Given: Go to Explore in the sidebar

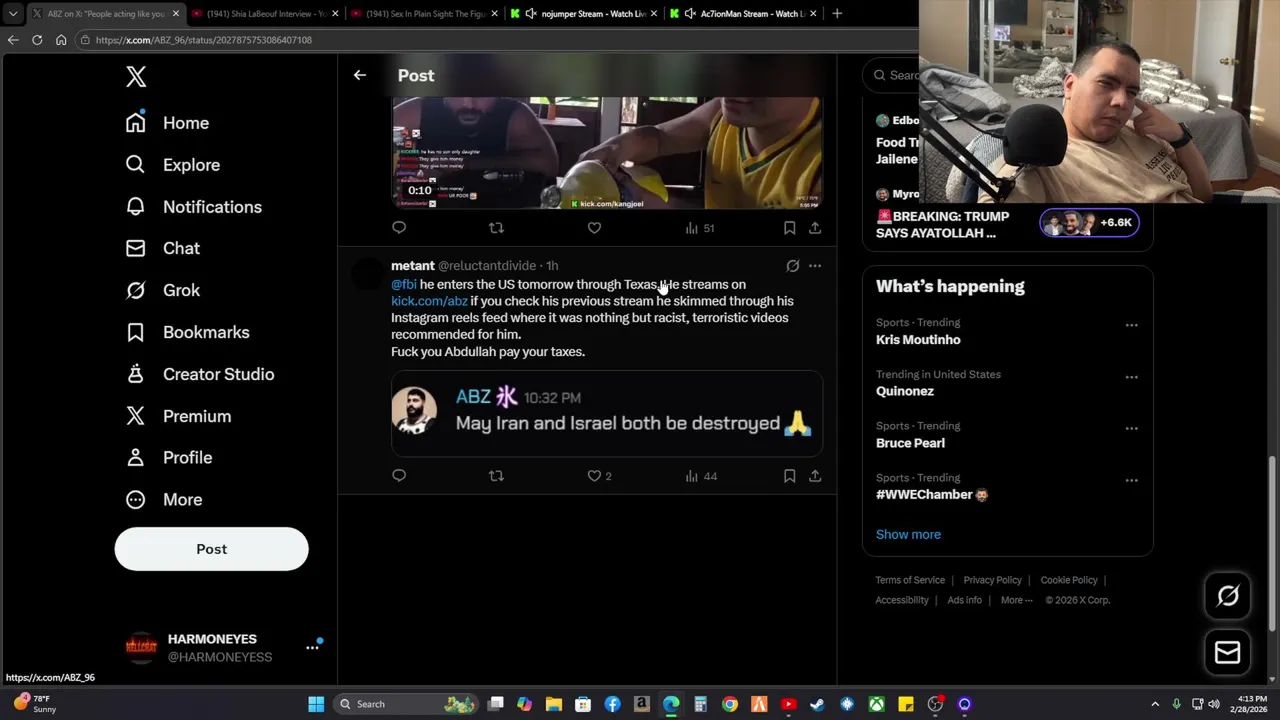Looking at the screenshot, I should [172, 165].
